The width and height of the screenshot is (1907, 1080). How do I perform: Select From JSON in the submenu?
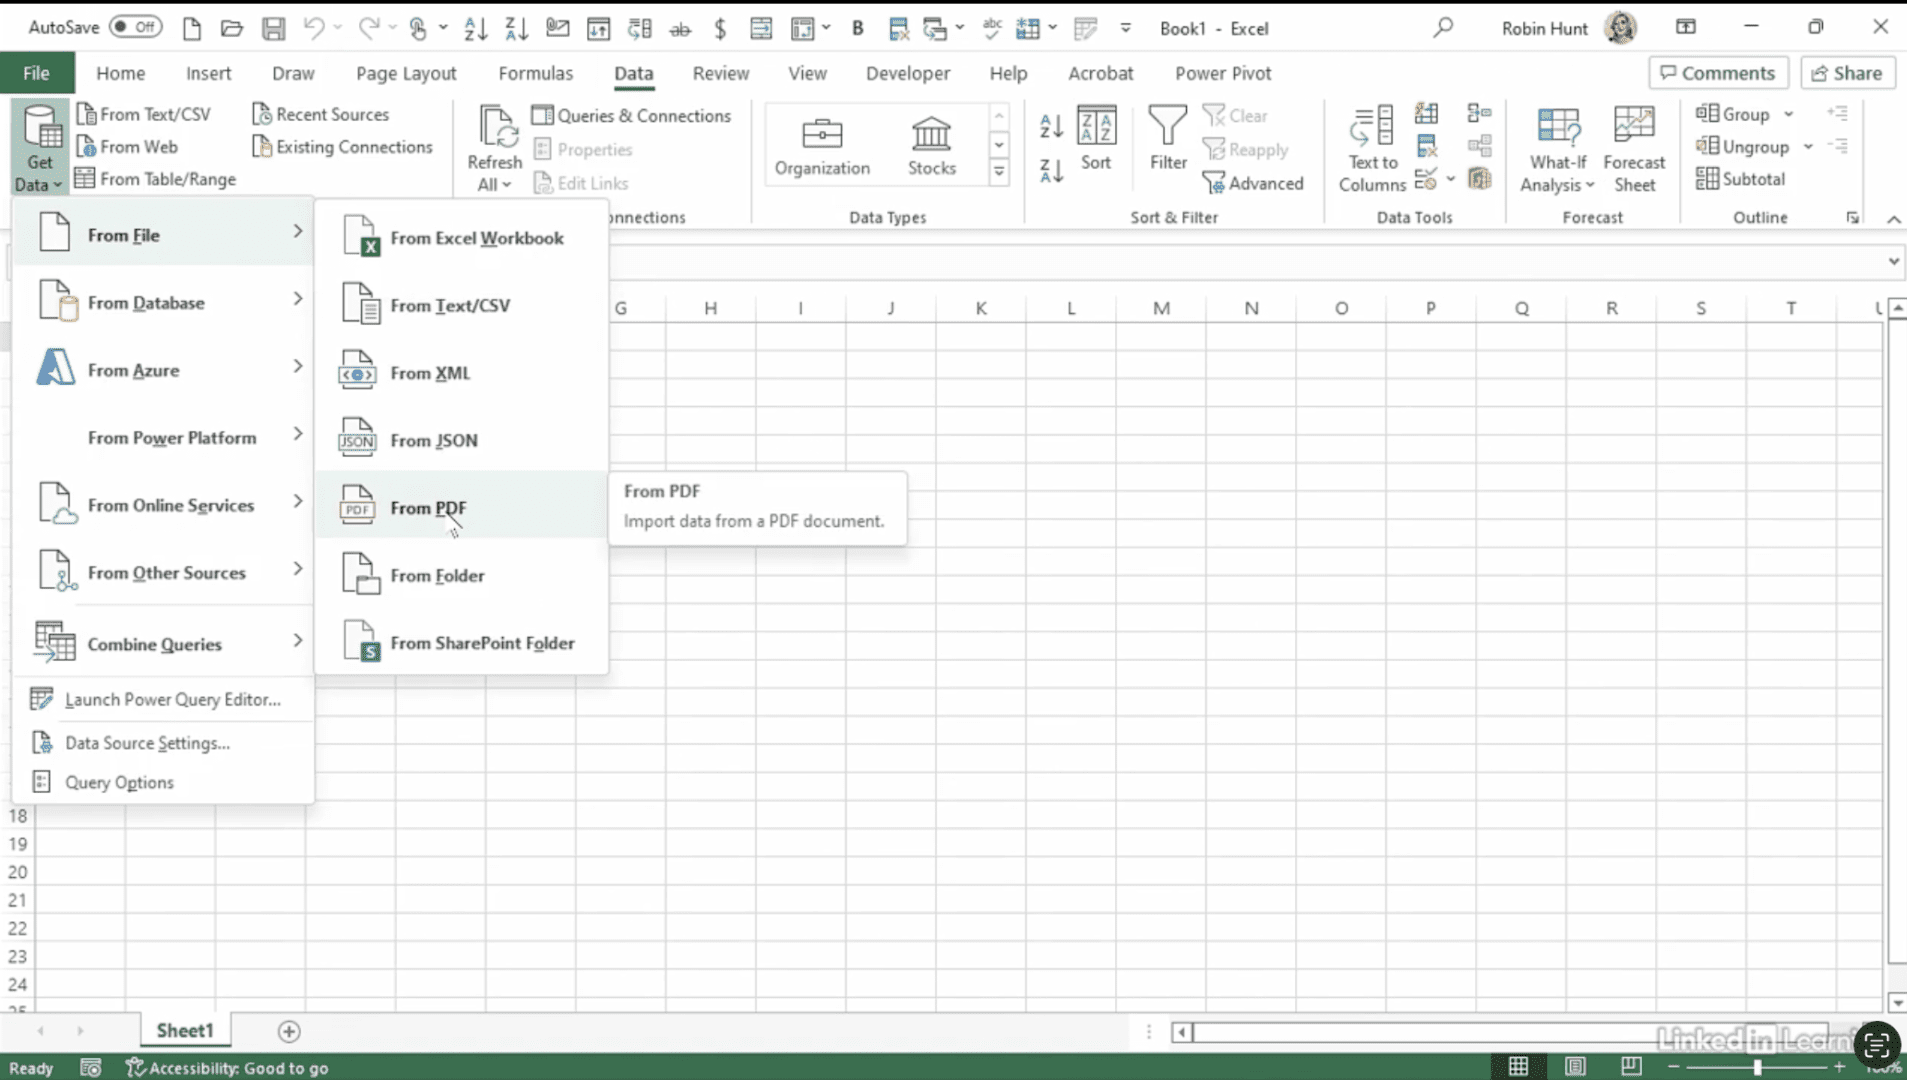click(x=461, y=440)
